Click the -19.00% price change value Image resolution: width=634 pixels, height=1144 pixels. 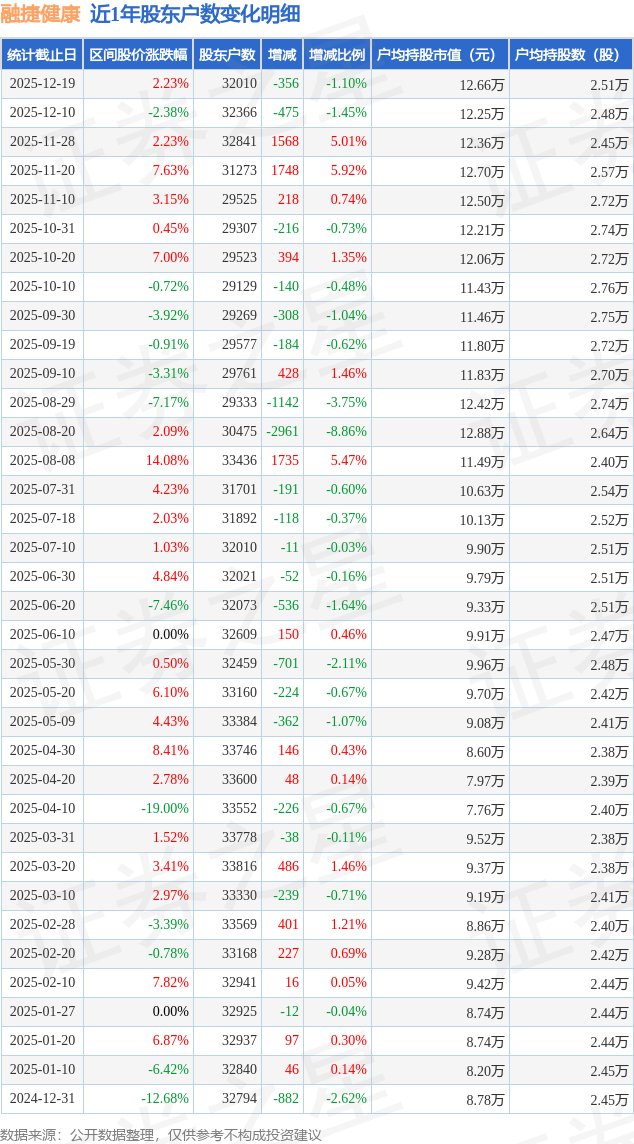tap(165, 809)
